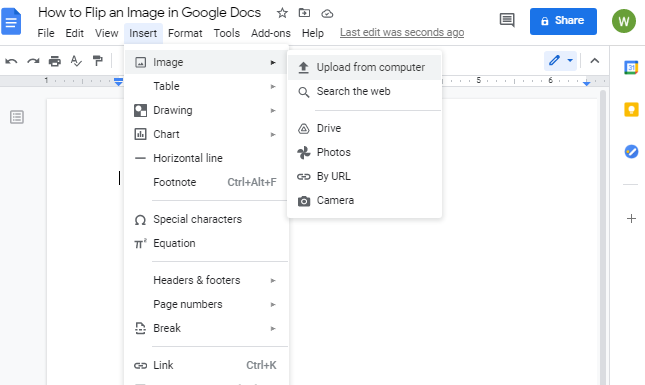
Task: Open Google Keep side panel
Action: pyautogui.click(x=631, y=109)
